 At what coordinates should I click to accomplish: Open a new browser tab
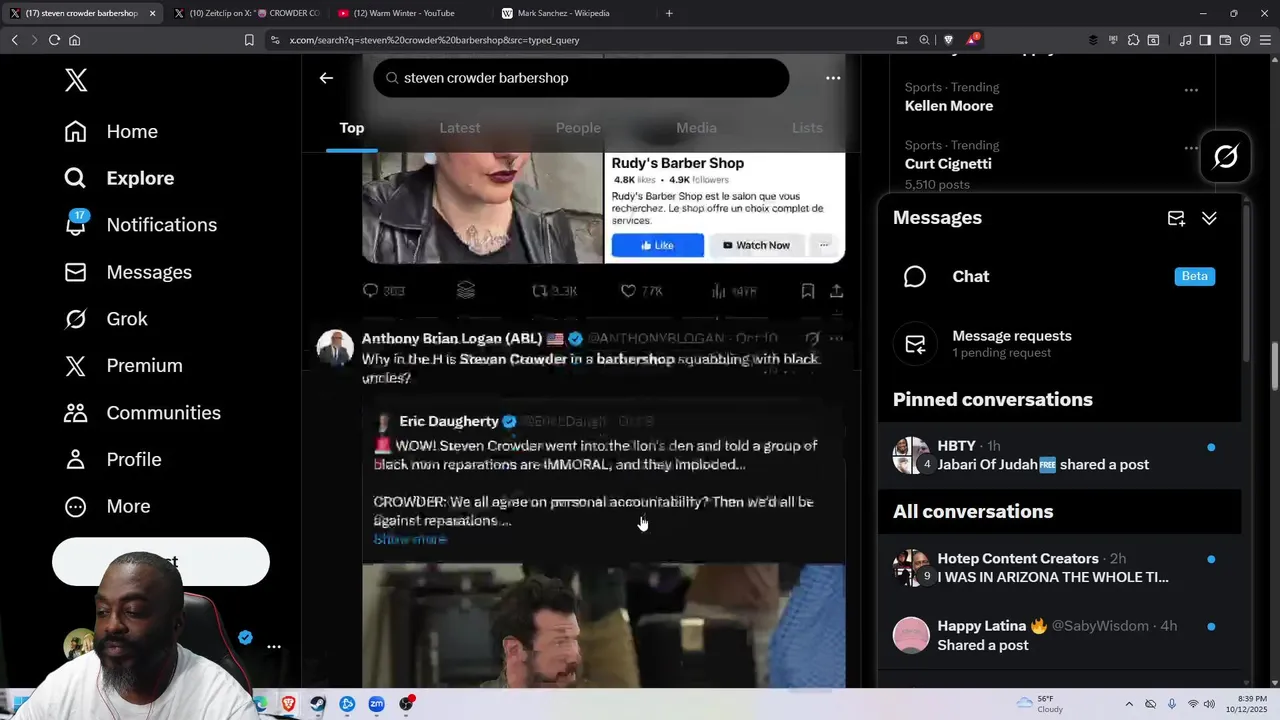[x=669, y=13]
